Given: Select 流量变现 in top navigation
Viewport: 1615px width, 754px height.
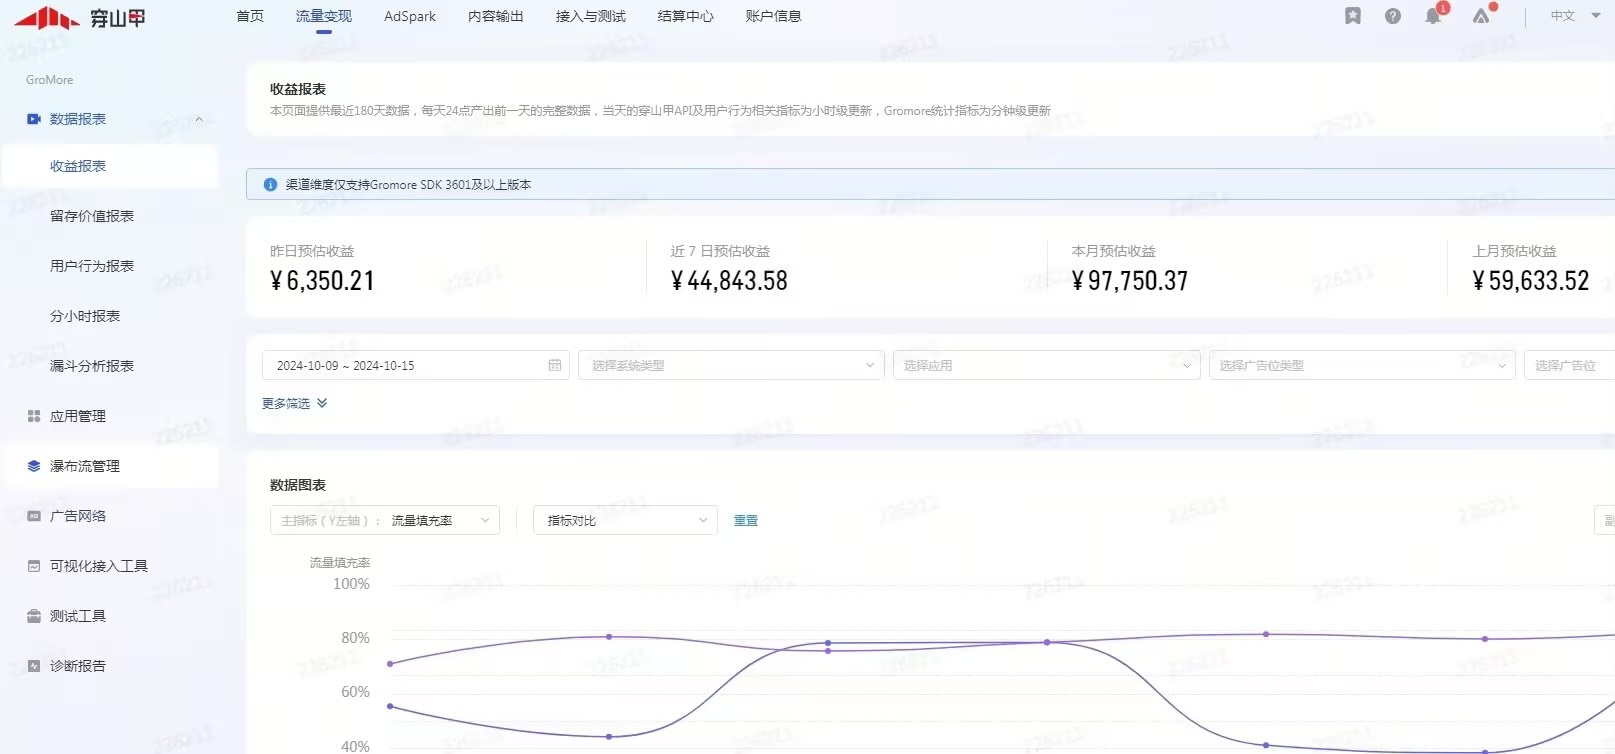Looking at the screenshot, I should tap(324, 16).
